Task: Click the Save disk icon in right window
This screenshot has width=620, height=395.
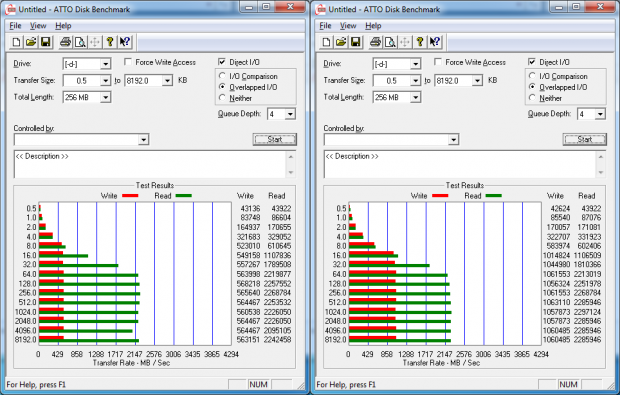Action: point(356,42)
